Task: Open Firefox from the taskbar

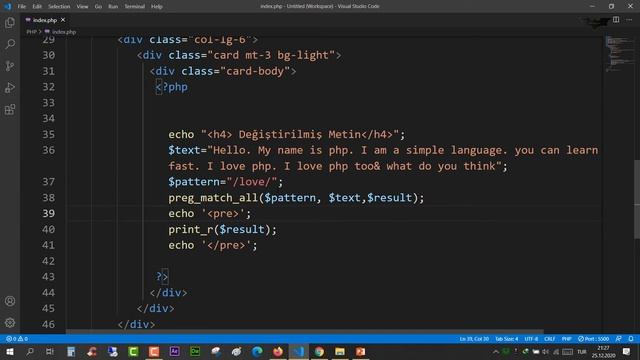Action: point(278,351)
